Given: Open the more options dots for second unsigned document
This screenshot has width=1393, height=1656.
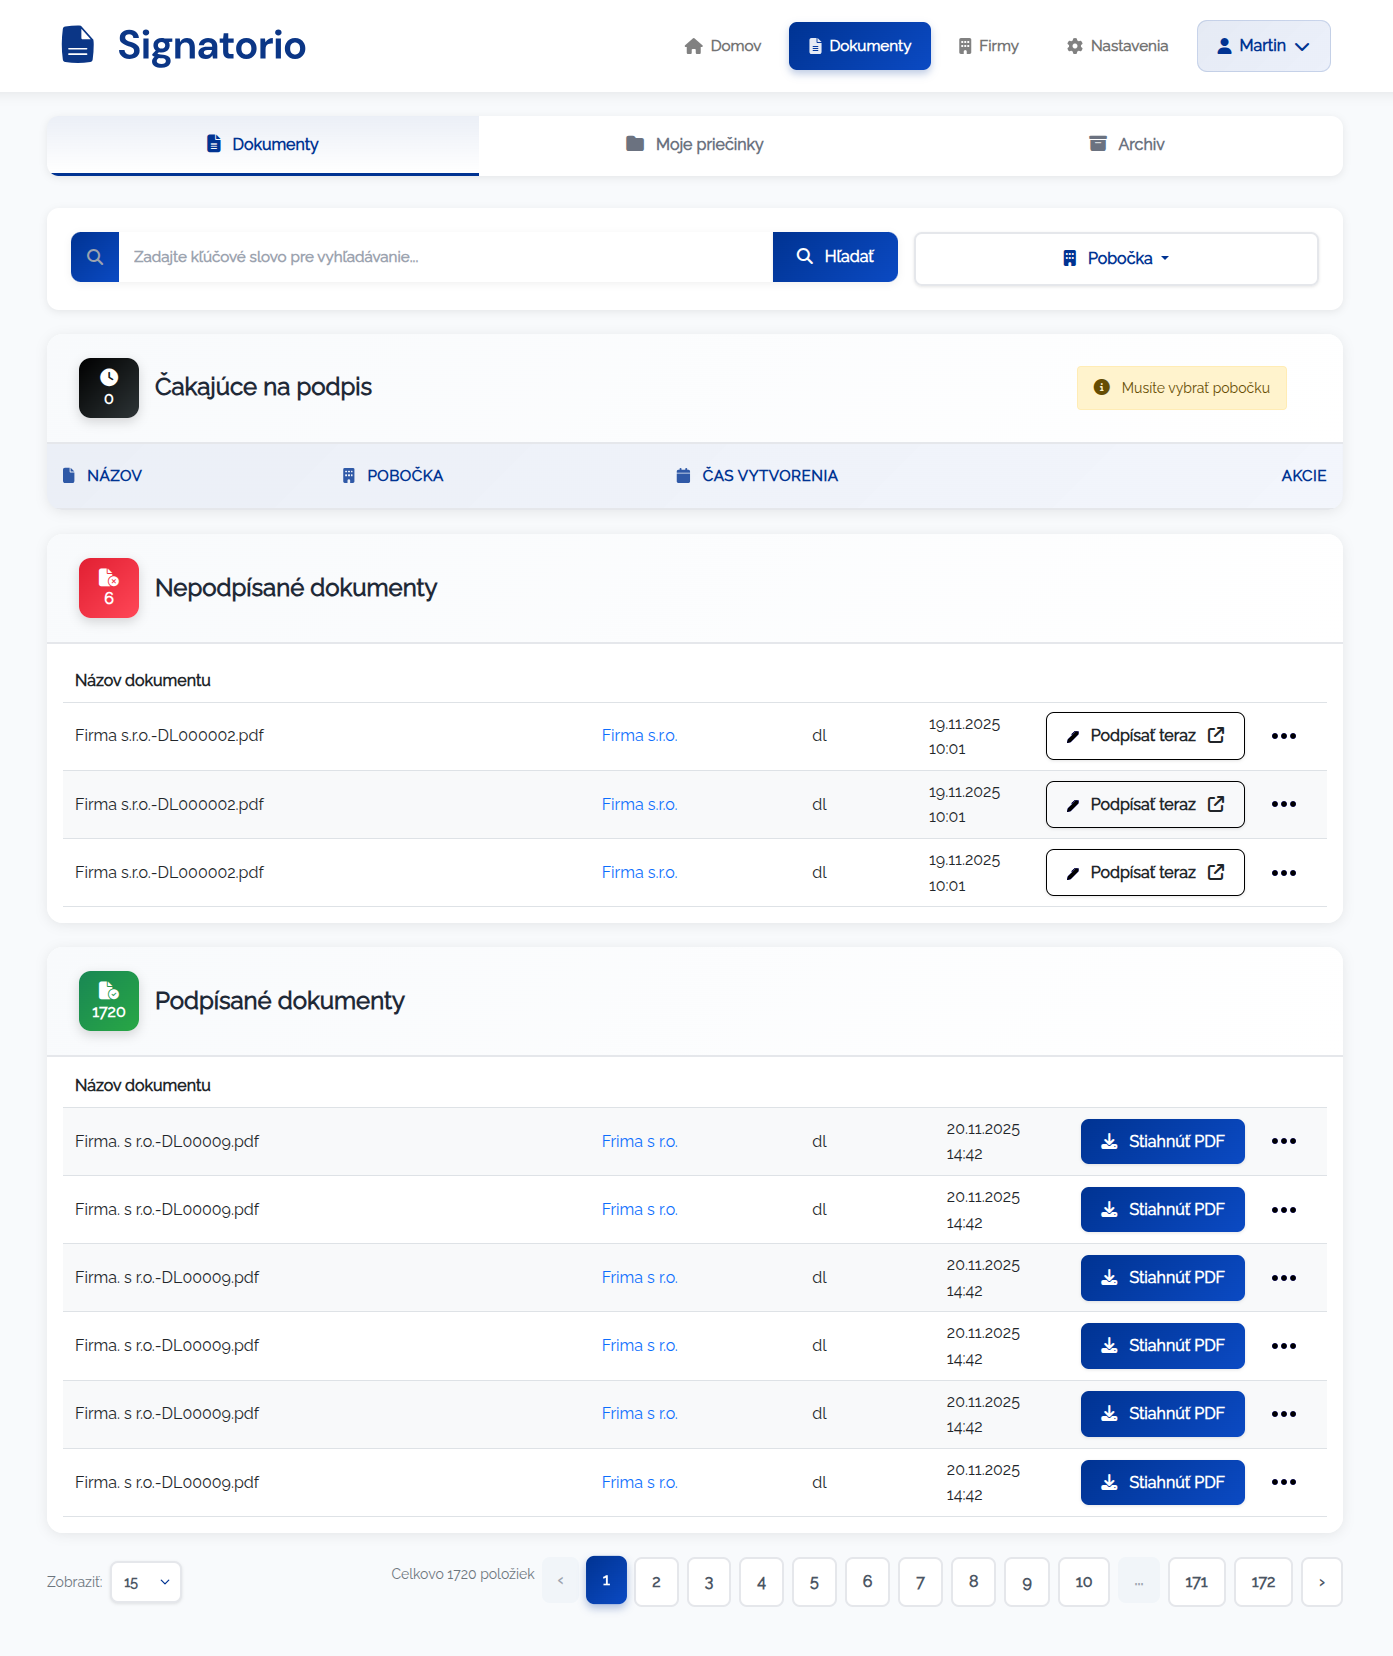Looking at the screenshot, I should (1284, 804).
